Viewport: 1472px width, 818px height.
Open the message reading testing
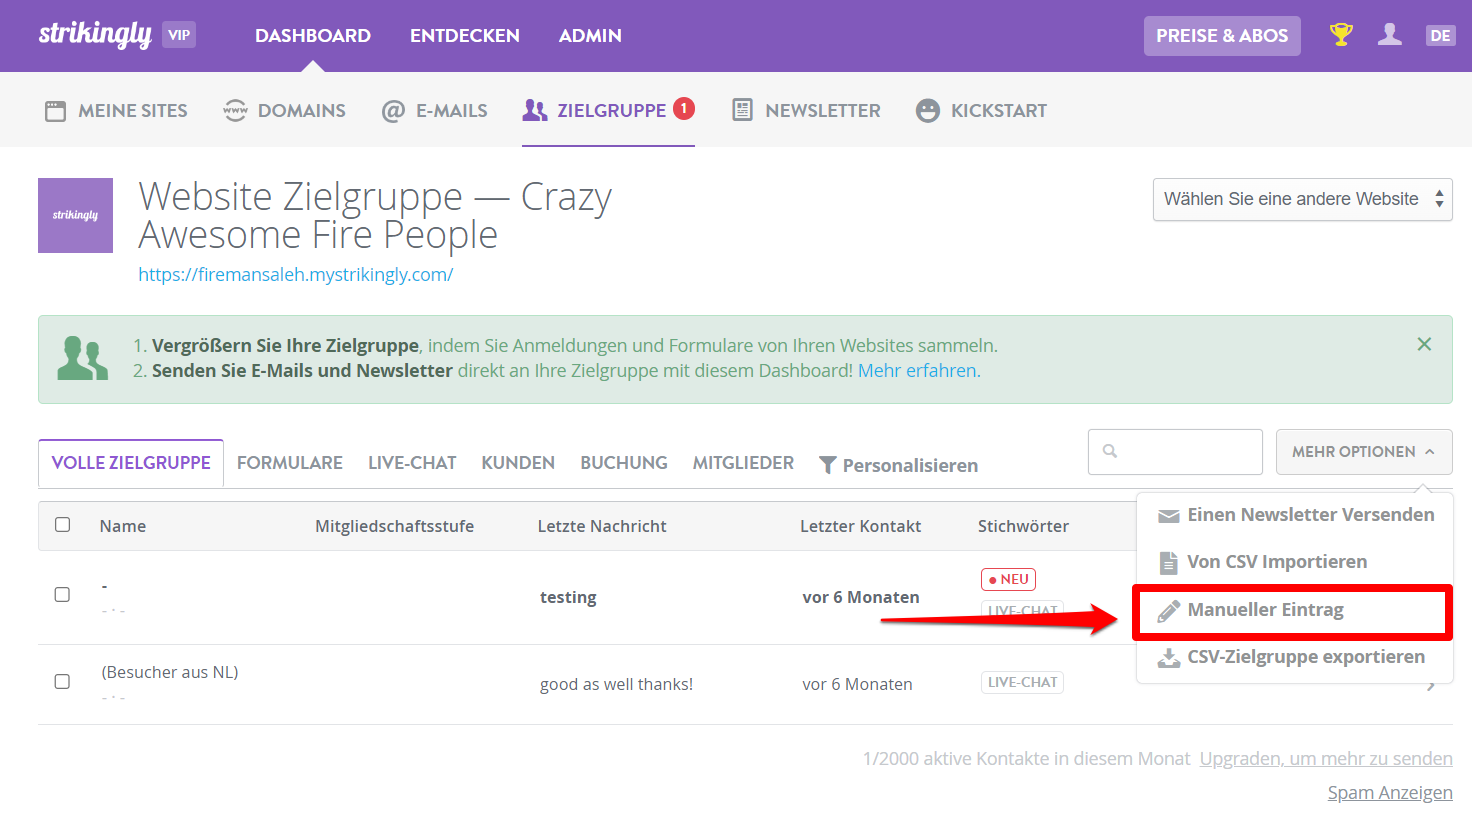click(568, 597)
